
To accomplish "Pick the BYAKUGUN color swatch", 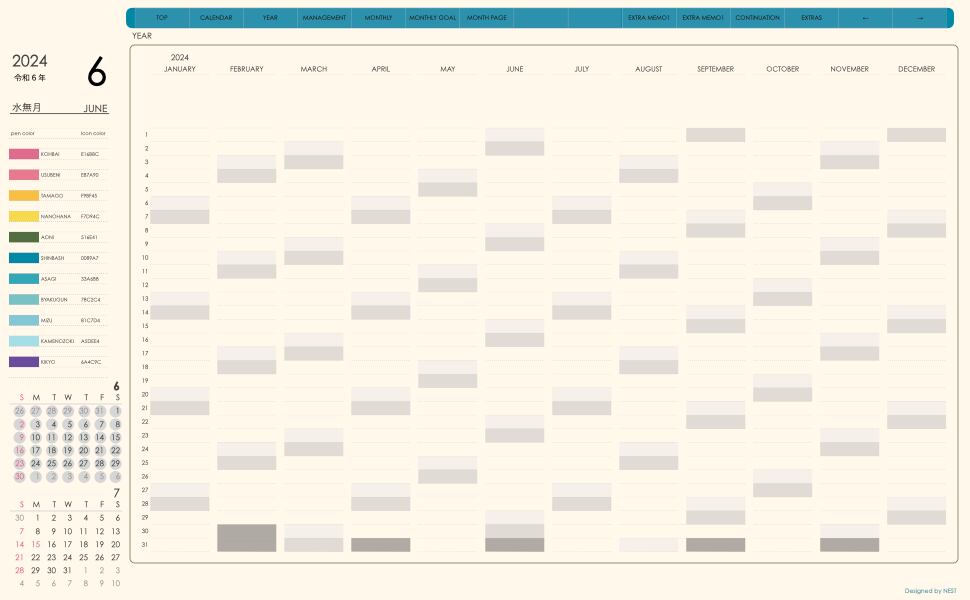I will coord(24,299).
